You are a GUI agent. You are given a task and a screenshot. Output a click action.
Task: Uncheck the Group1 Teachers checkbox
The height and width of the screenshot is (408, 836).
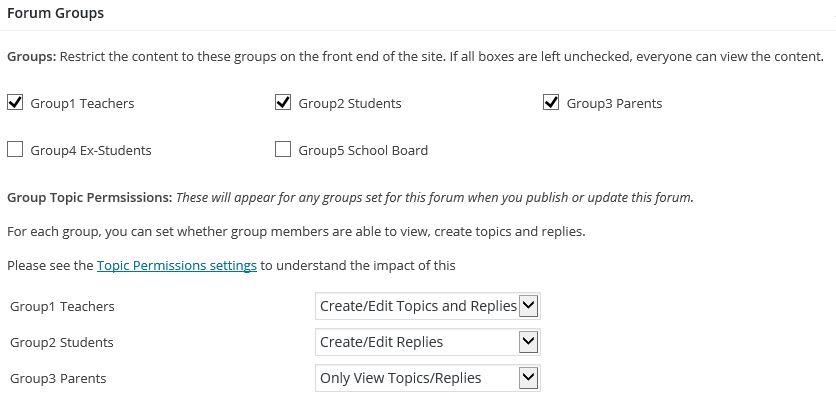pos(15,102)
